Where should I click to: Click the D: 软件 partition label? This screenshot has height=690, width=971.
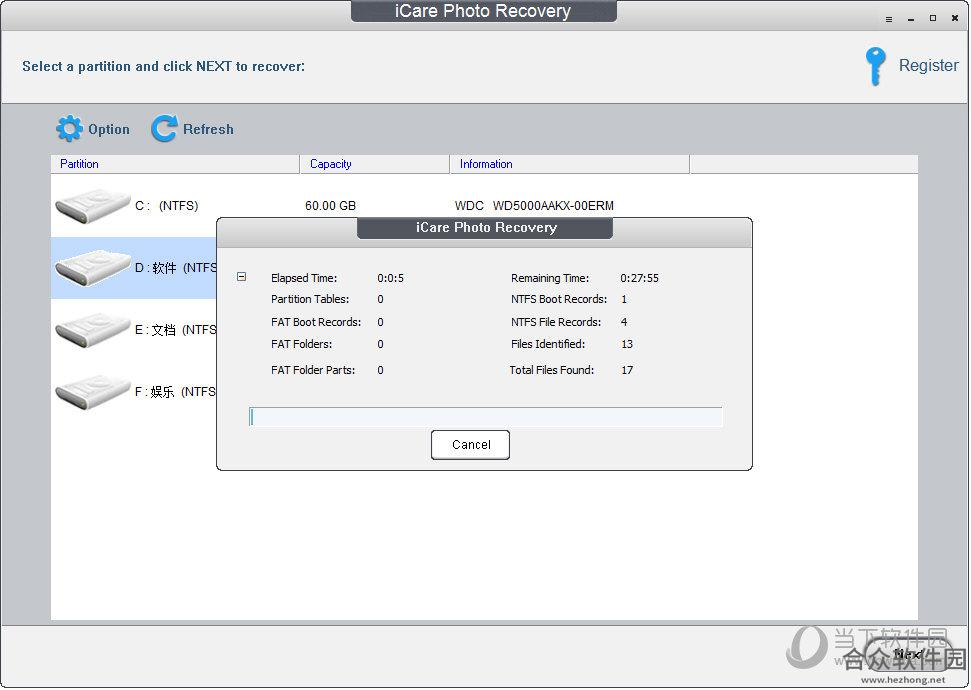[x=176, y=268]
